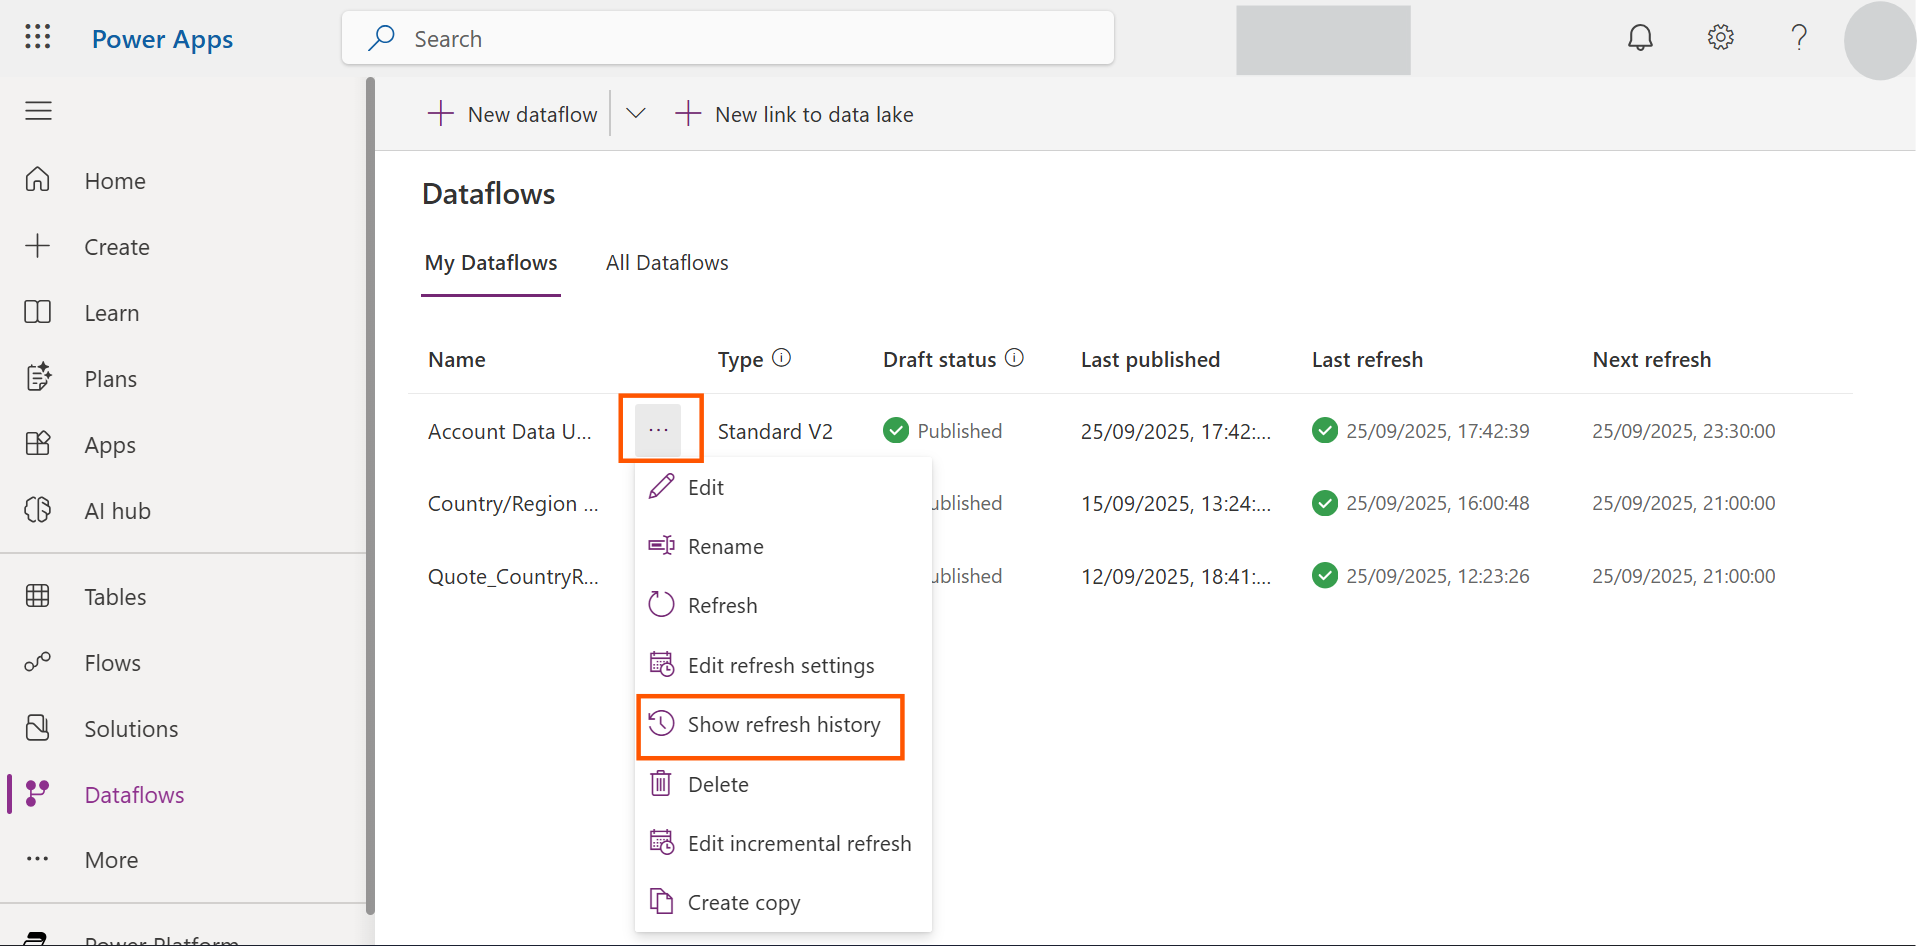This screenshot has height=946, width=1917.
Task: Click the help question mark icon
Action: pyautogui.click(x=1799, y=38)
